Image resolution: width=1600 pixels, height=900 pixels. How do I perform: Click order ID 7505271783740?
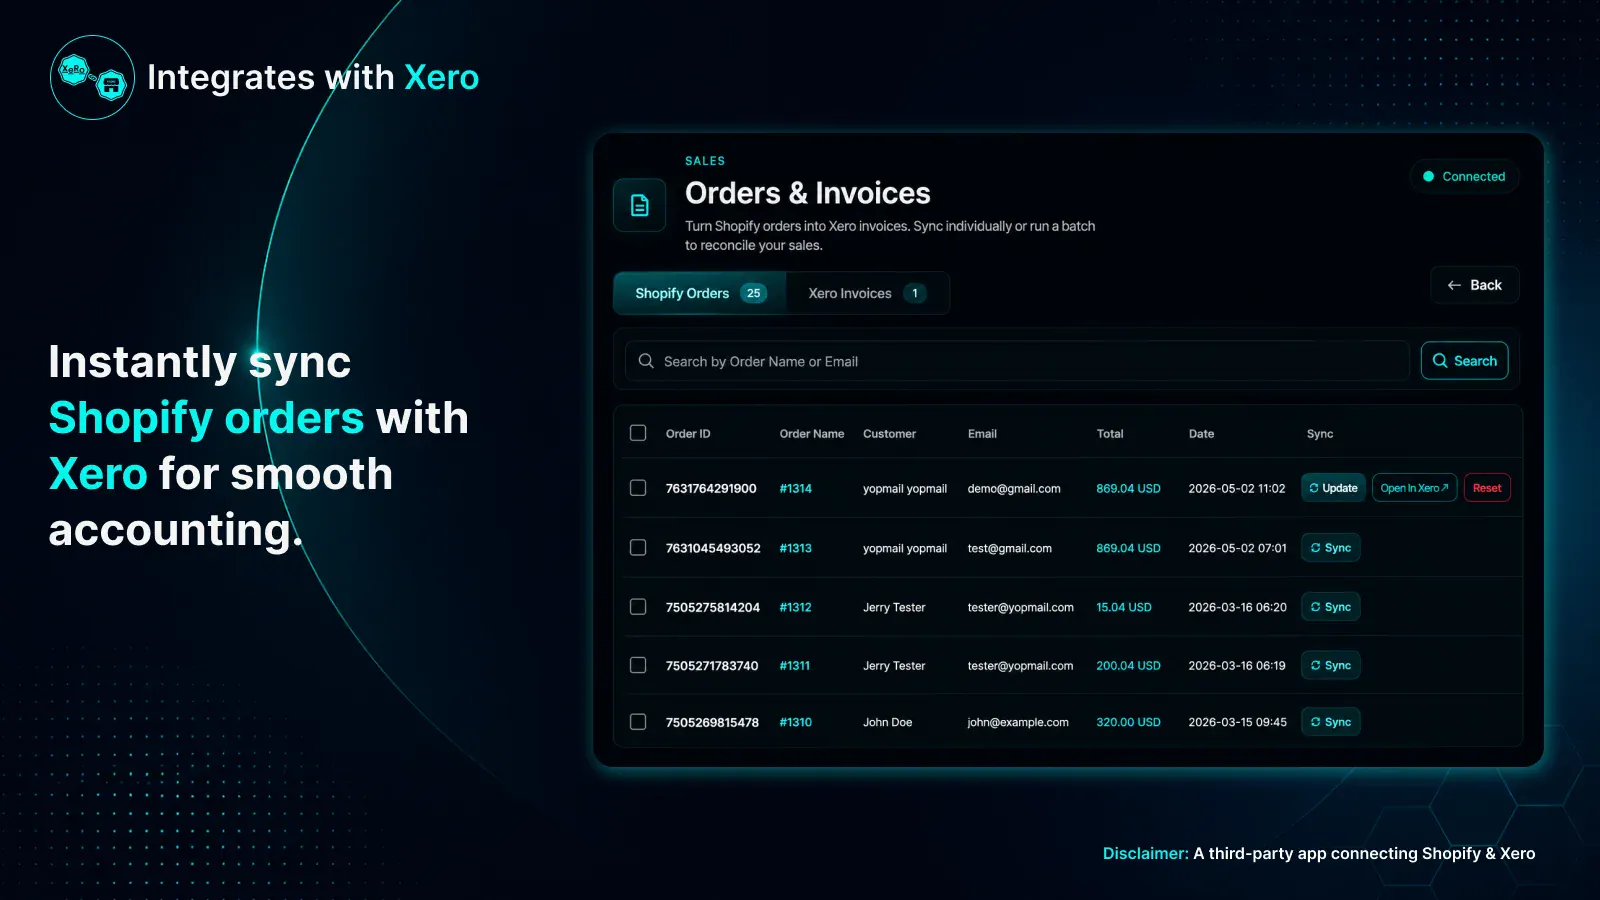(x=712, y=666)
